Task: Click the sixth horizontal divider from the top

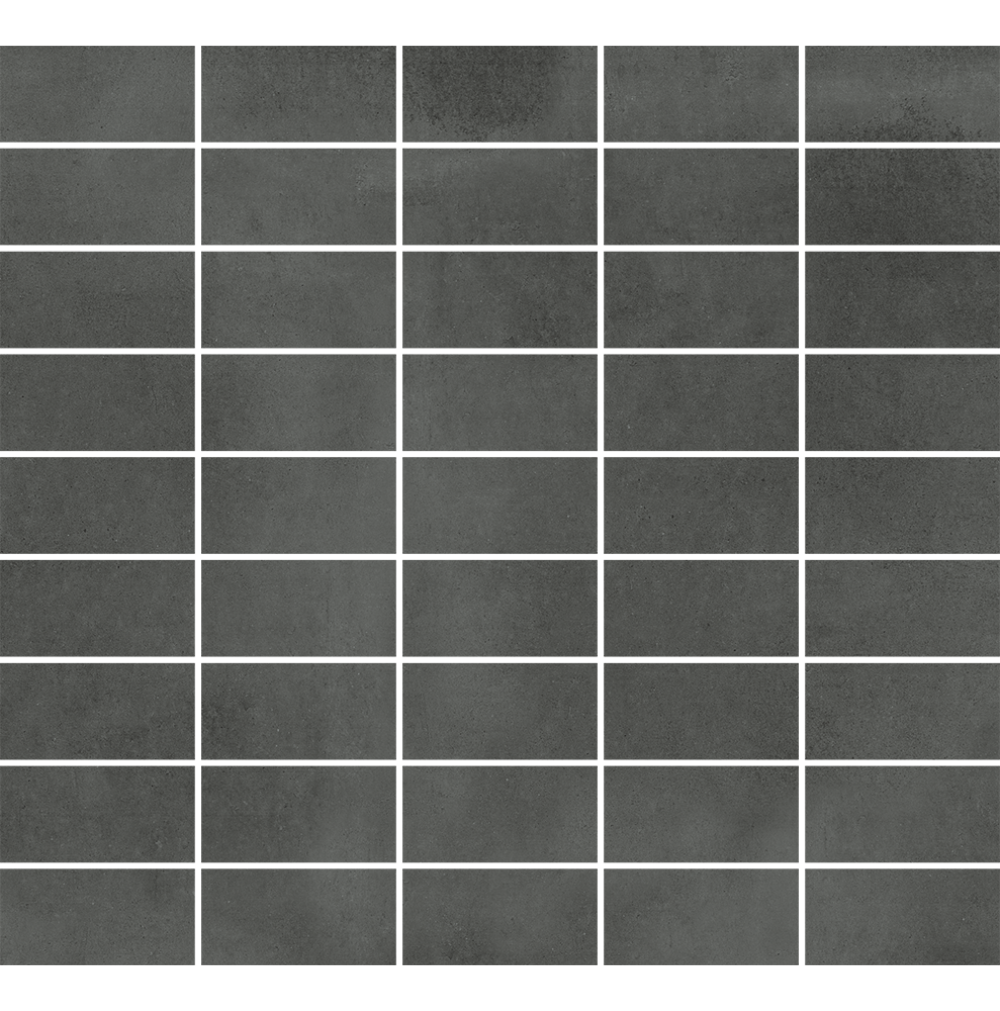Action: 500,660
